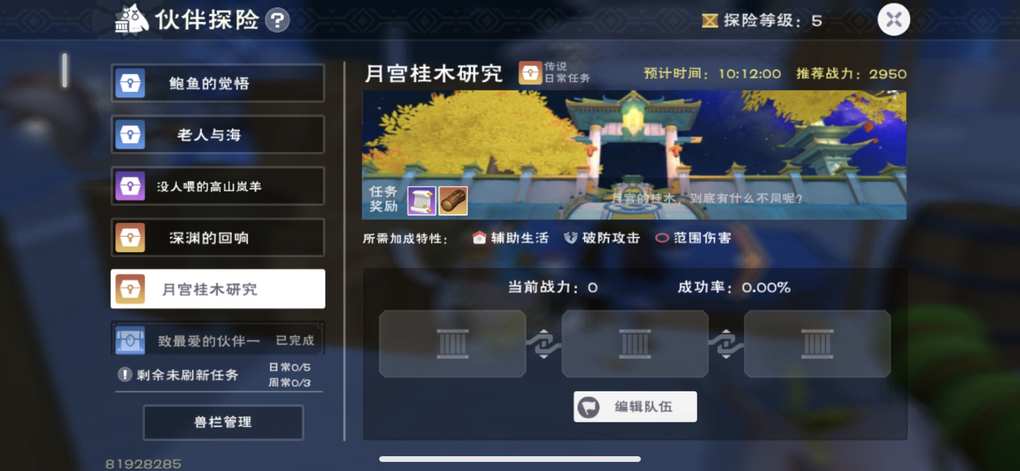1020x471 pixels.
Task: Click the wood log reward icon
Action: (453, 200)
